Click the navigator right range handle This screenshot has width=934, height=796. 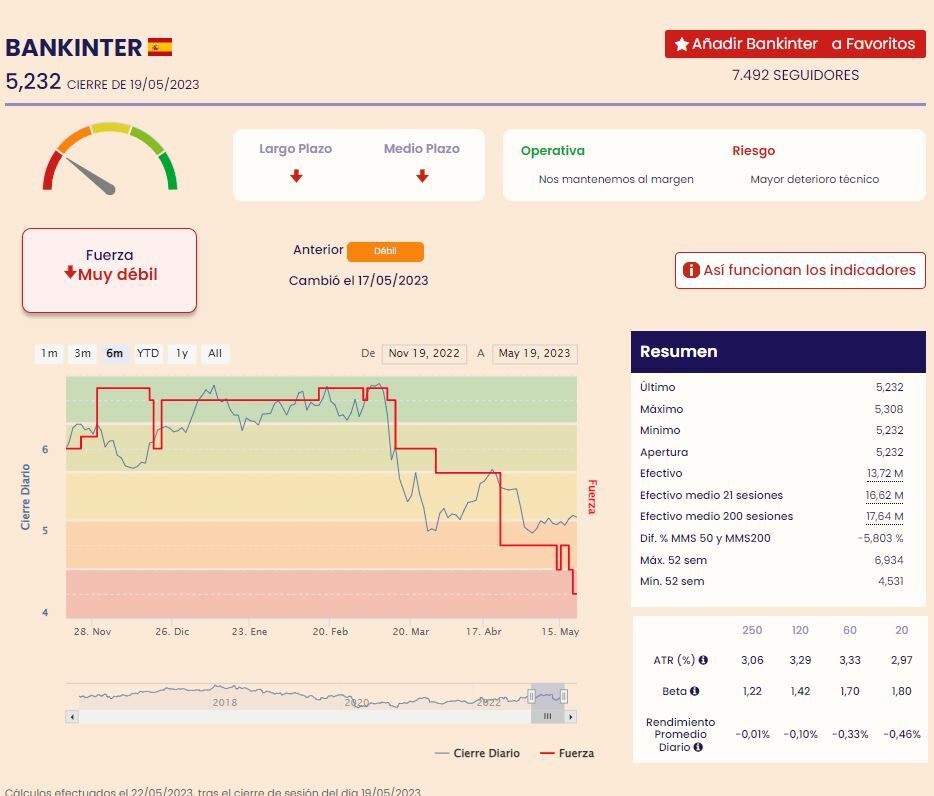(x=563, y=696)
